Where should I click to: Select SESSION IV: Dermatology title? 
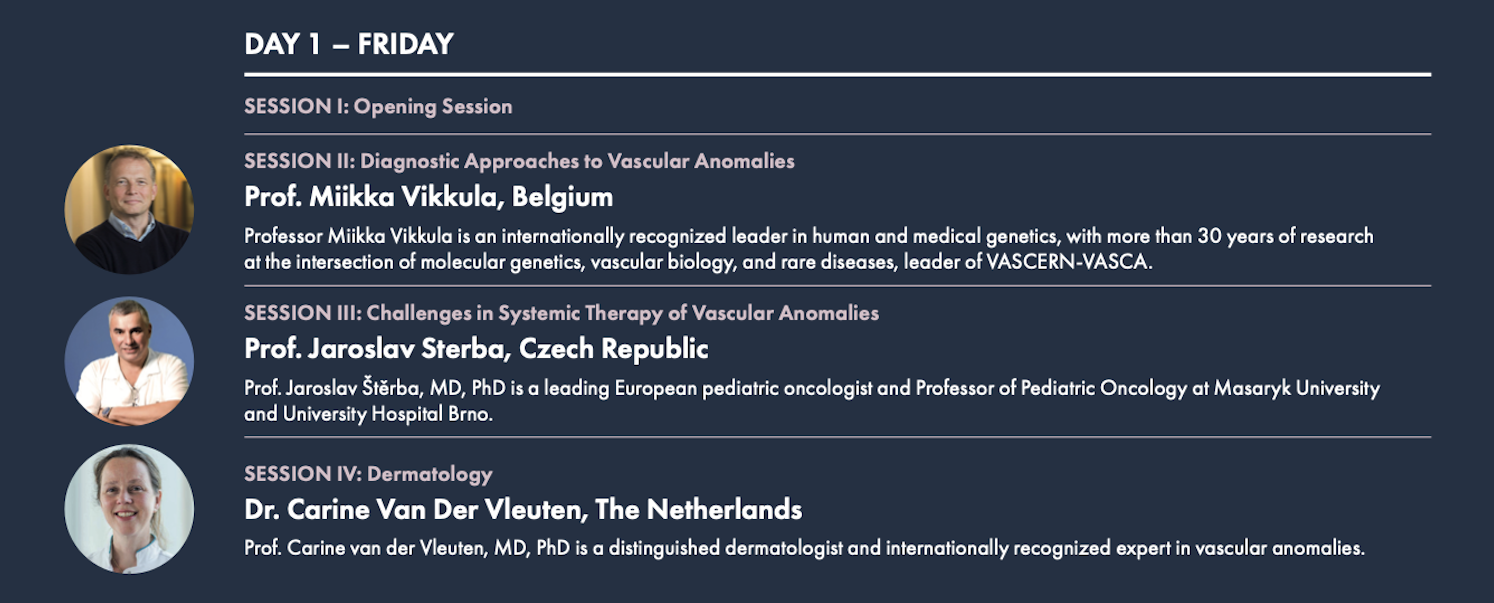point(368,474)
